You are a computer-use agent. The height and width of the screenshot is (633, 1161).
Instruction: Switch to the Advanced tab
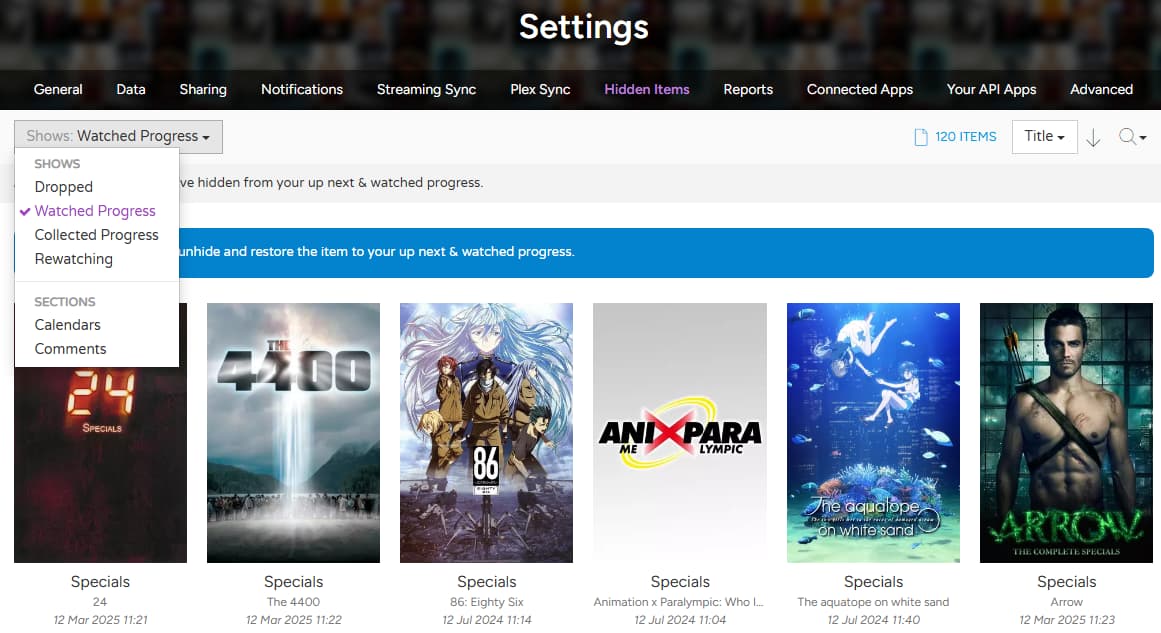pyautogui.click(x=1101, y=90)
